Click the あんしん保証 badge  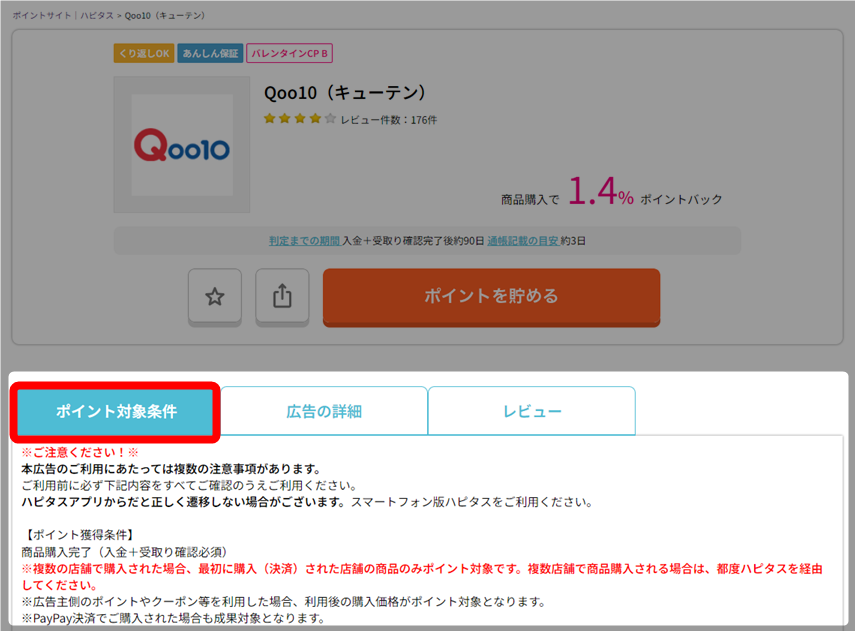(x=210, y=53)
